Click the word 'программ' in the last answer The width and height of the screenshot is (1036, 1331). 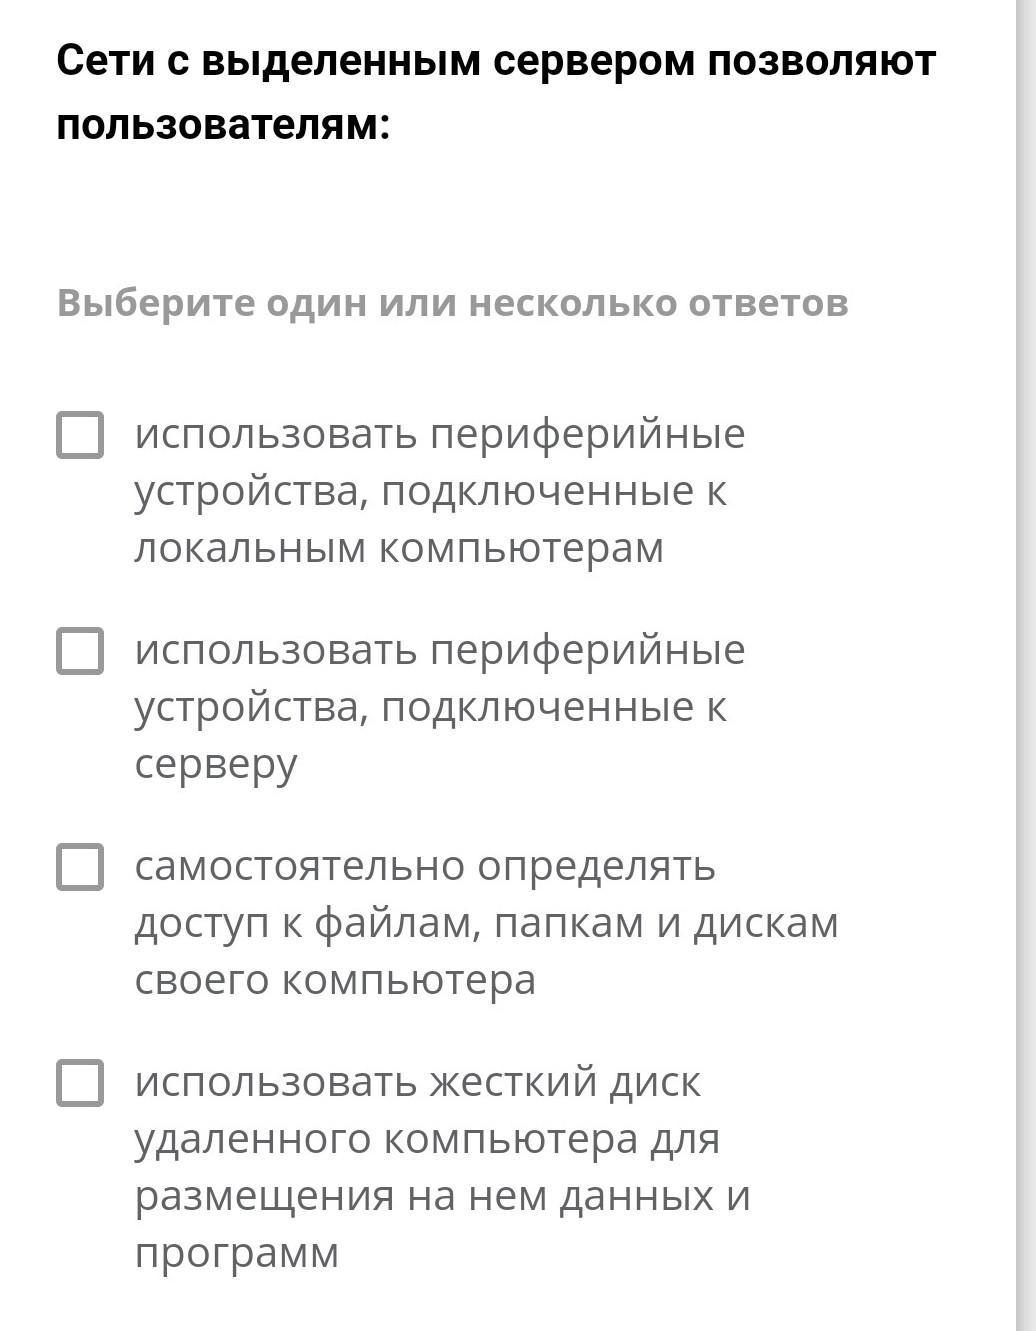(x=237, y=1253)
